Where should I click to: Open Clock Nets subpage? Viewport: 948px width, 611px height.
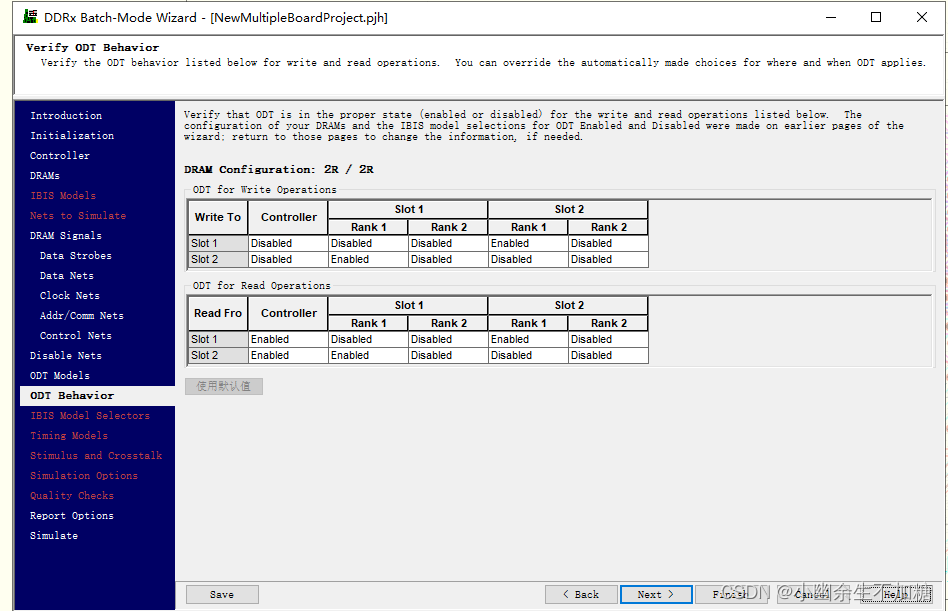click(70, 295)
